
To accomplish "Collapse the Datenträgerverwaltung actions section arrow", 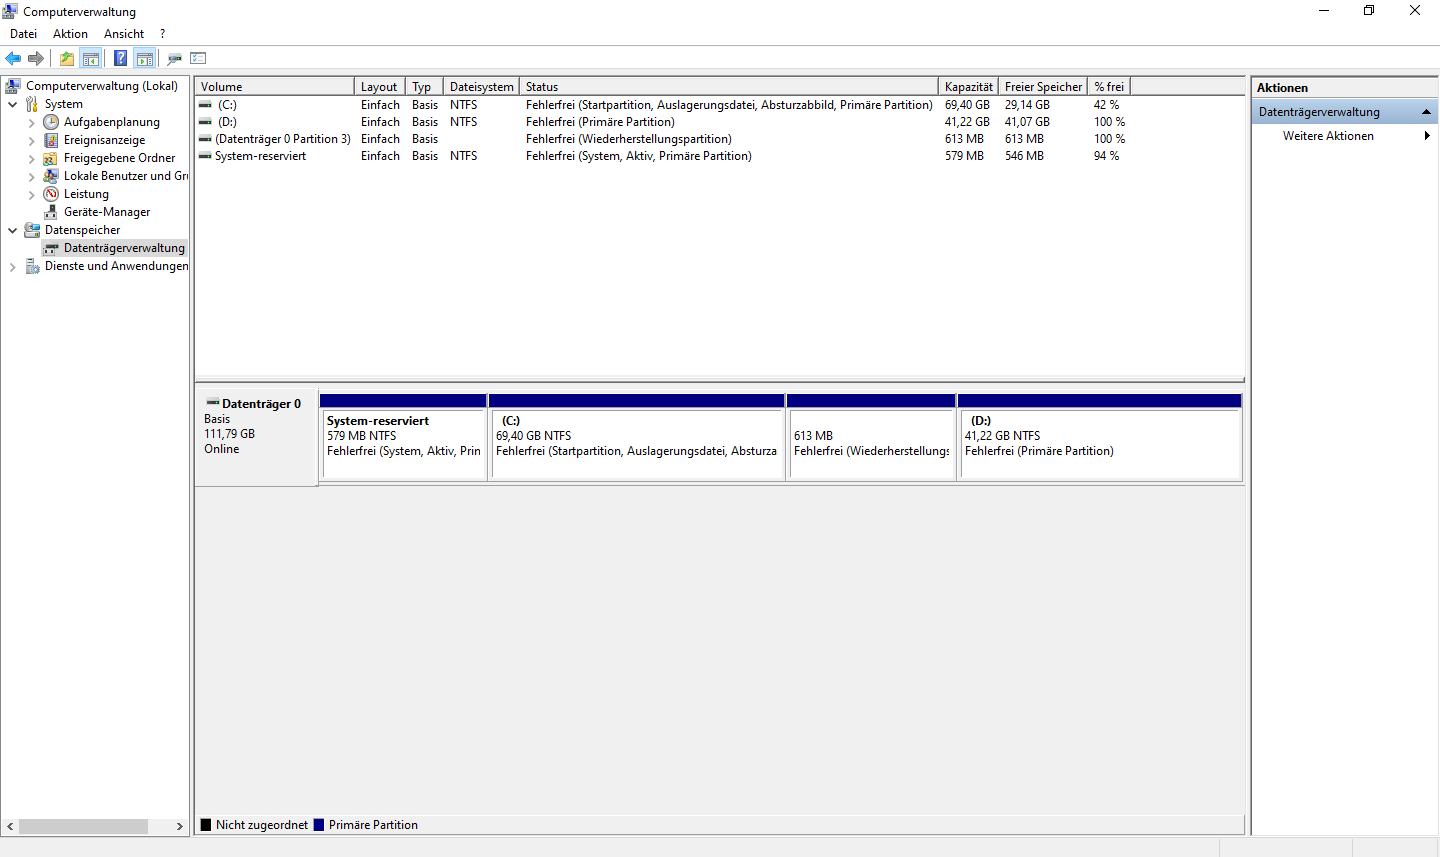I will [x=1426, y=112].
